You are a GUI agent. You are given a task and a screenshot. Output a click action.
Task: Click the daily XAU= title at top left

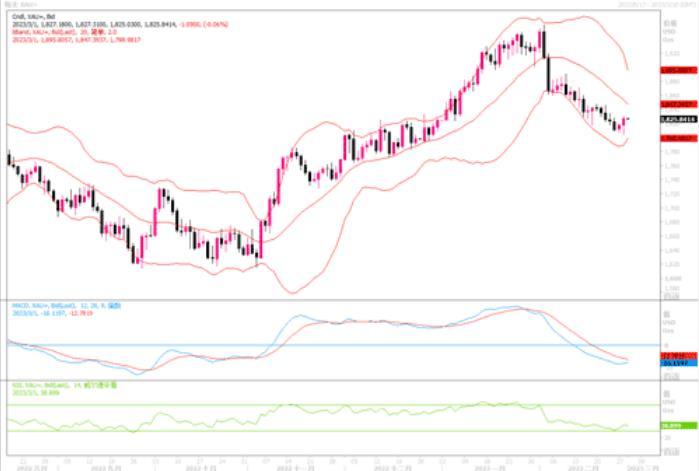pos(18,5)
